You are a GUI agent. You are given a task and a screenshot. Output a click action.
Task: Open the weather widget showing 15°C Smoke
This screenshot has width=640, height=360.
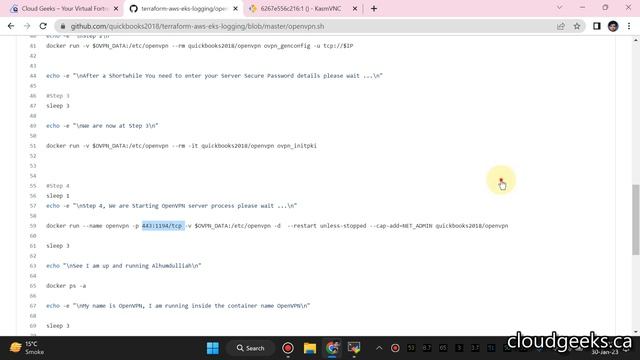tap(28, 348)
